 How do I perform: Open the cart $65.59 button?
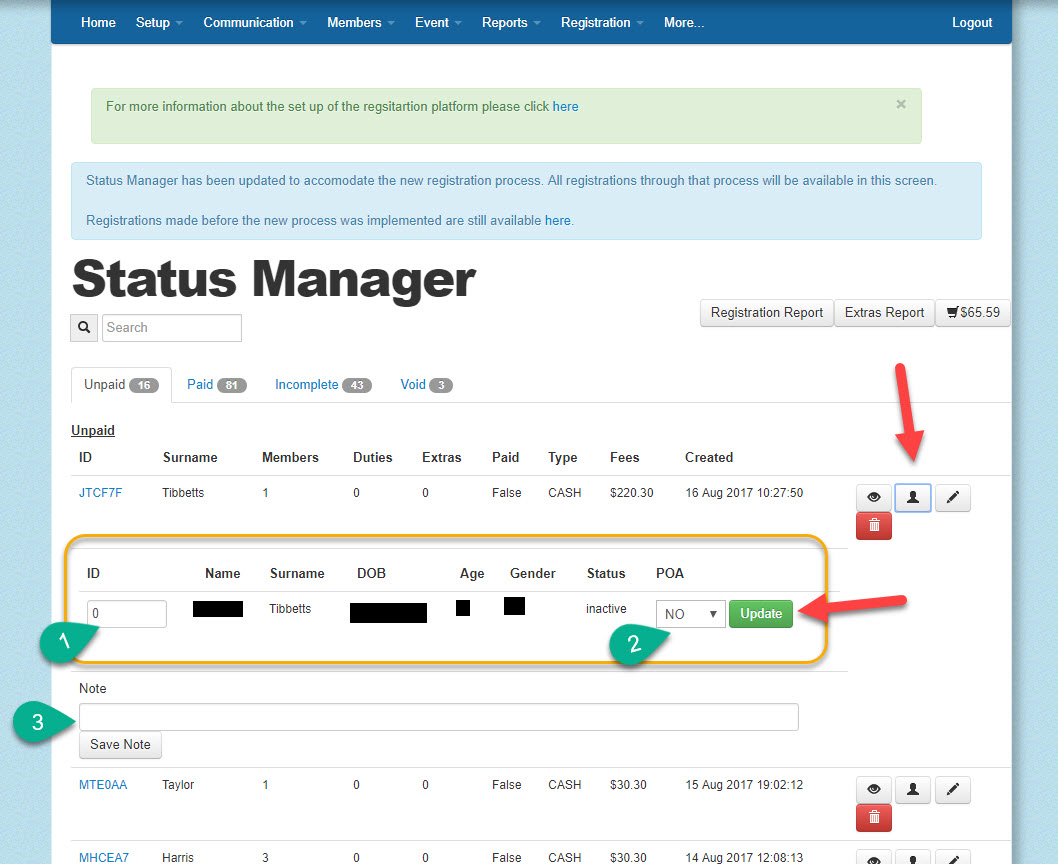point(972,313)
